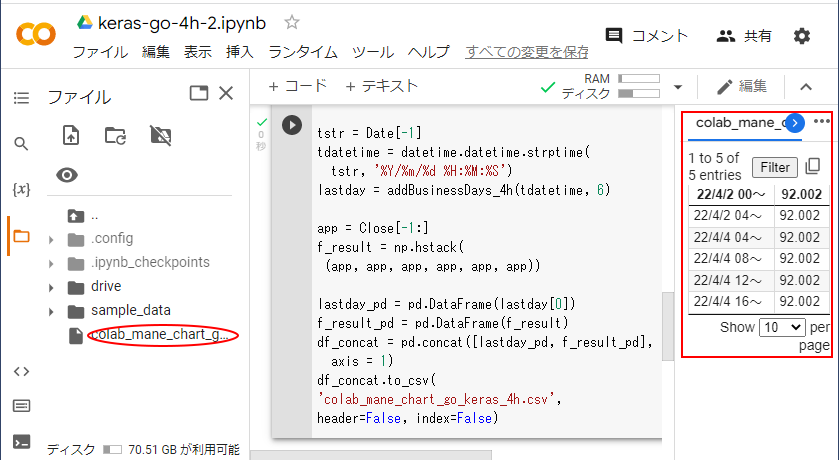Open colab_mane_chart_g... csv file

click(159, 335)
